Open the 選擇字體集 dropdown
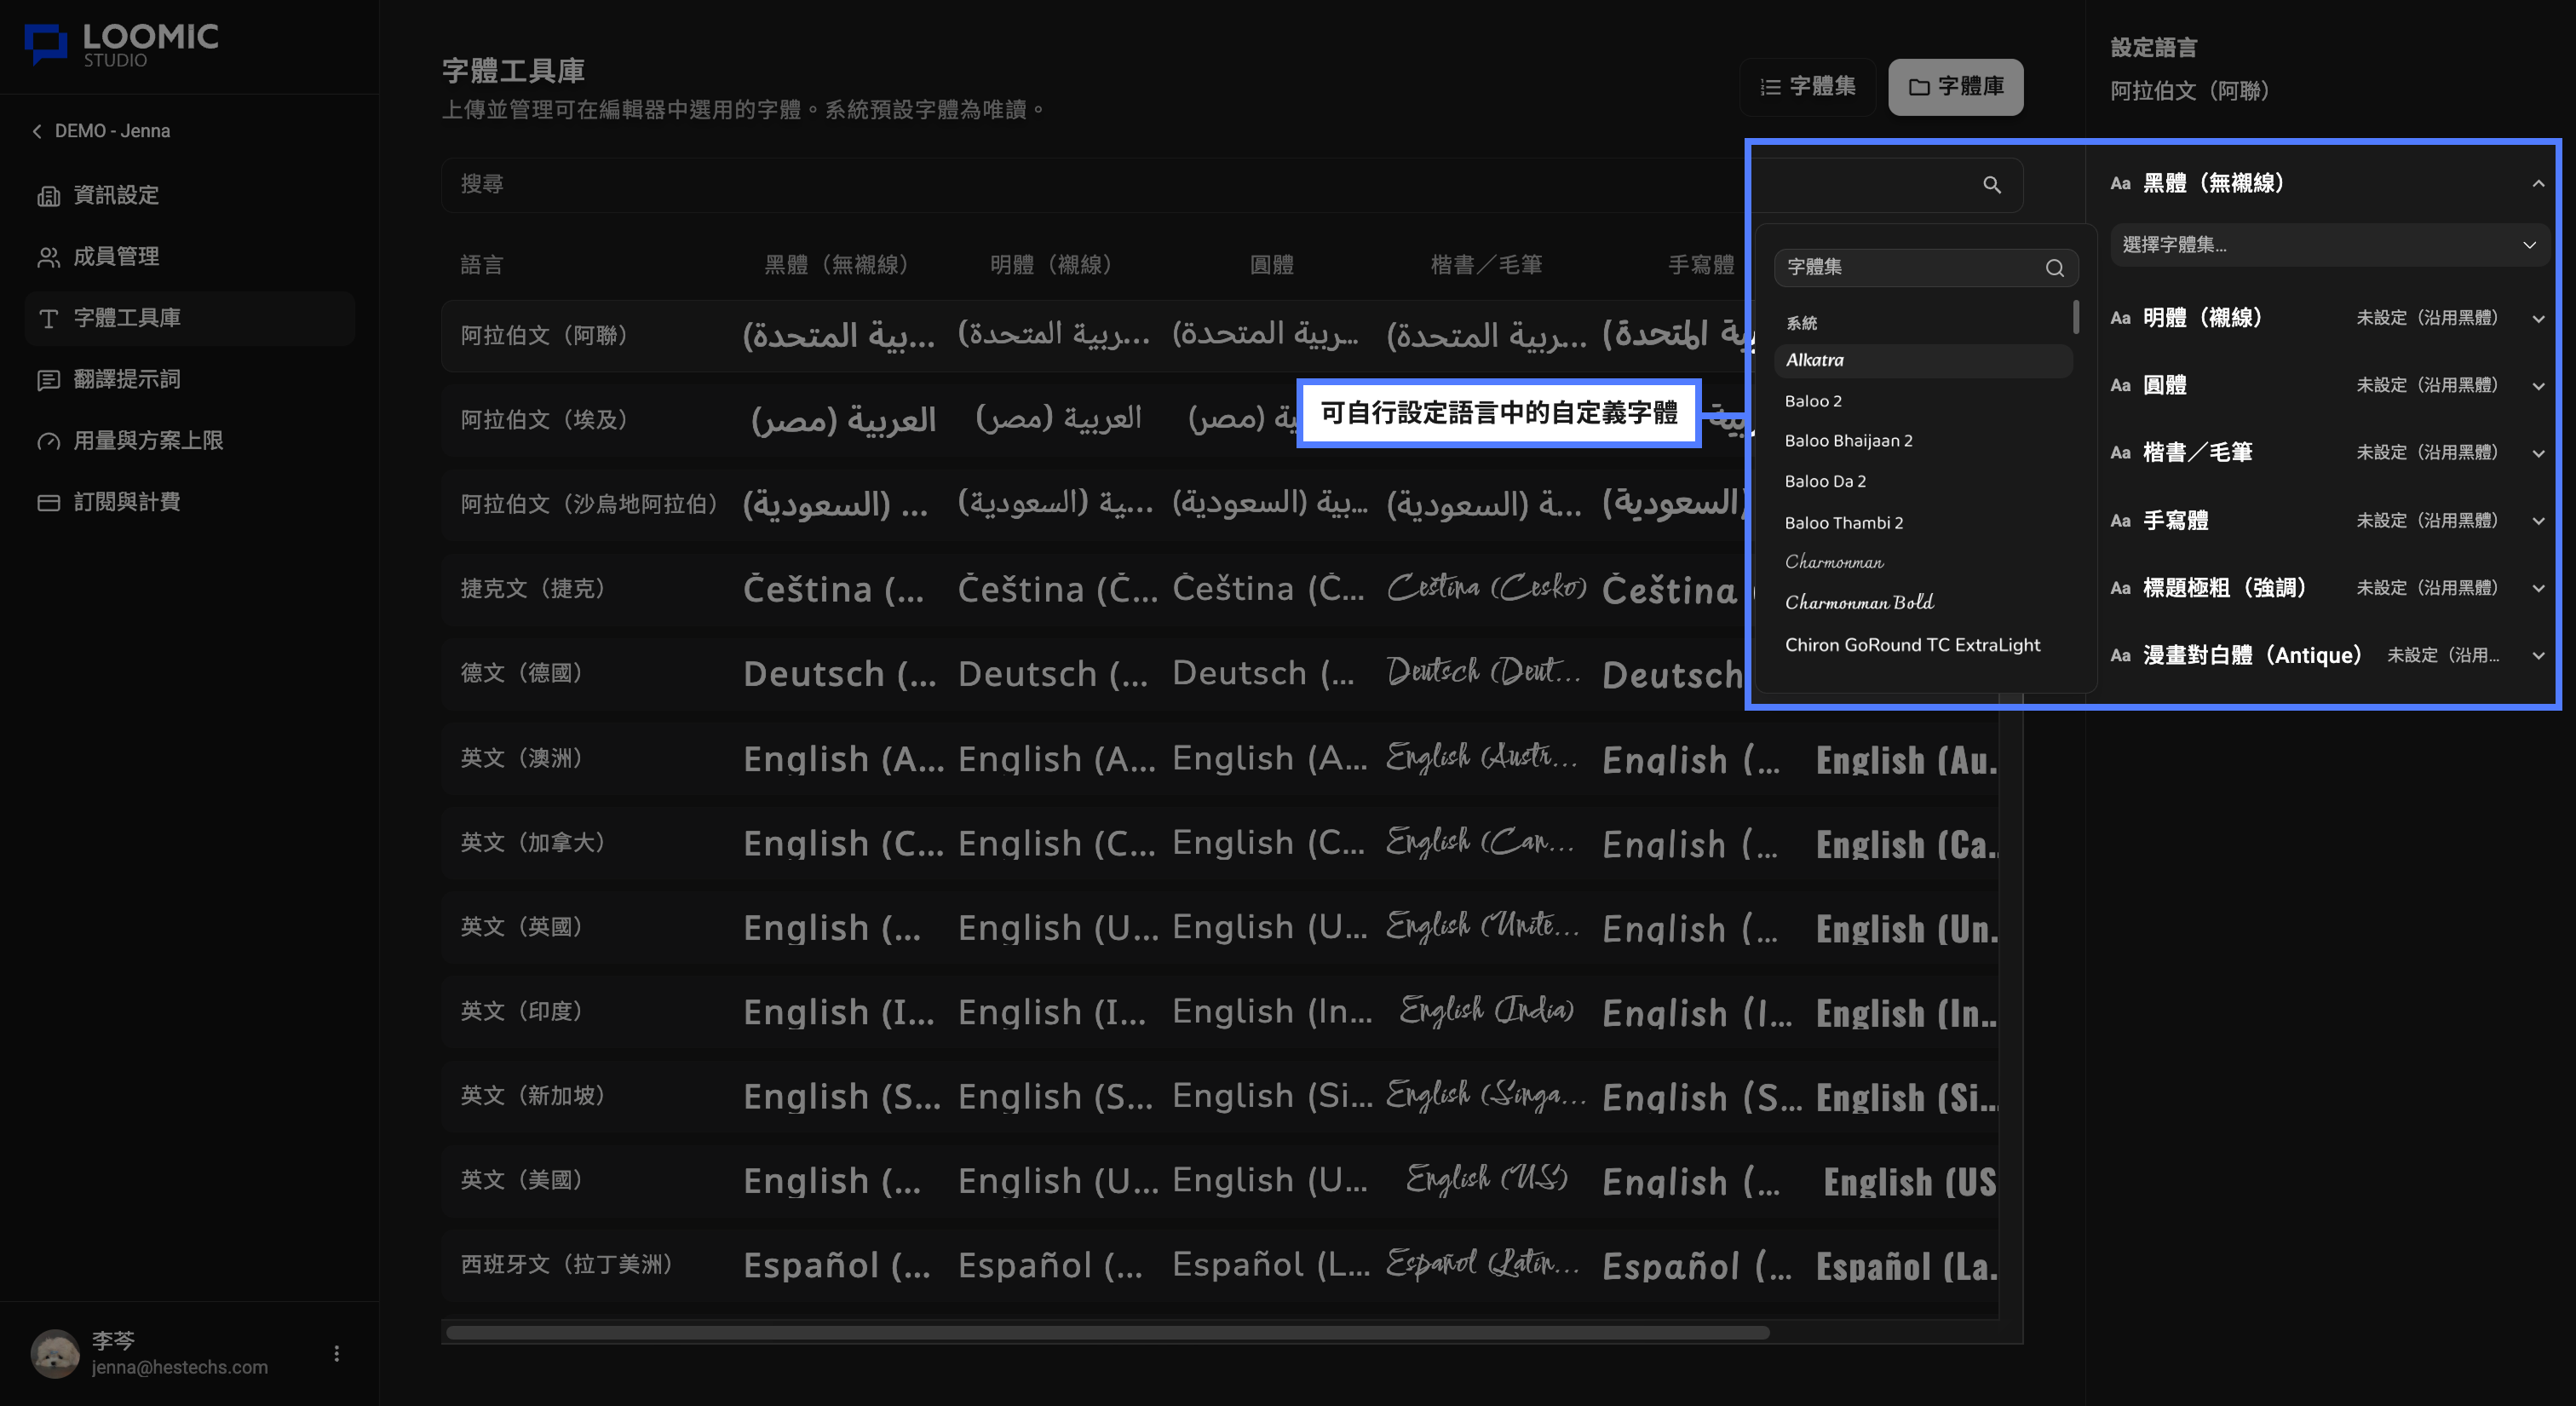2576x1406 pixels. pos(2329,245)
